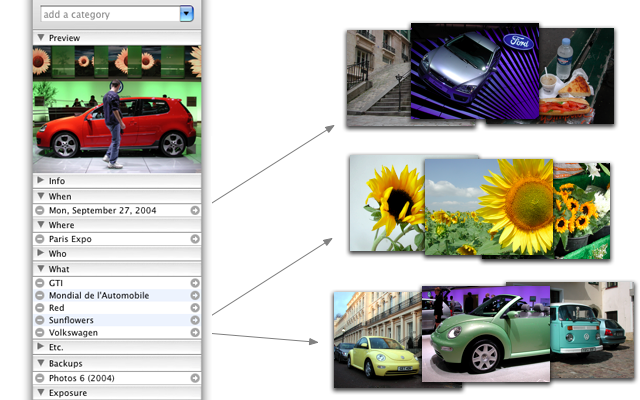640x400 pixels.
Task: Click the arrow icon for Mondial de l'Automobile
Action: pyautogui.click(x=196, y=295)
